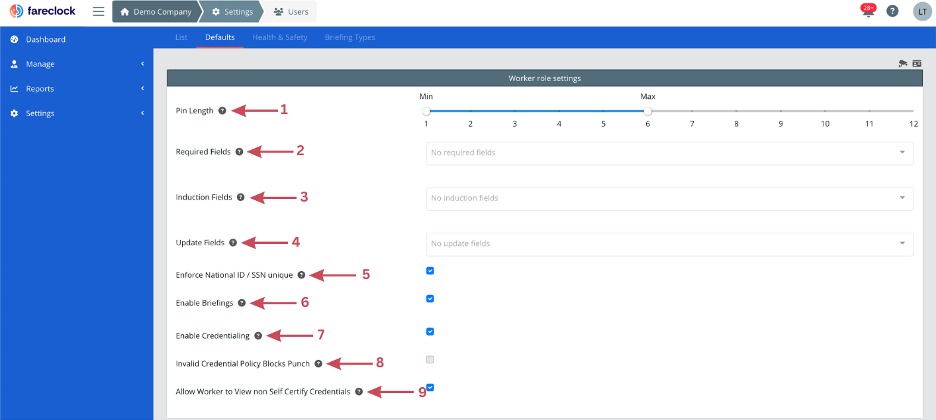Select the Defaults tab
The image size is (936, 420).
pyautogui.click(x=220, y=37)
